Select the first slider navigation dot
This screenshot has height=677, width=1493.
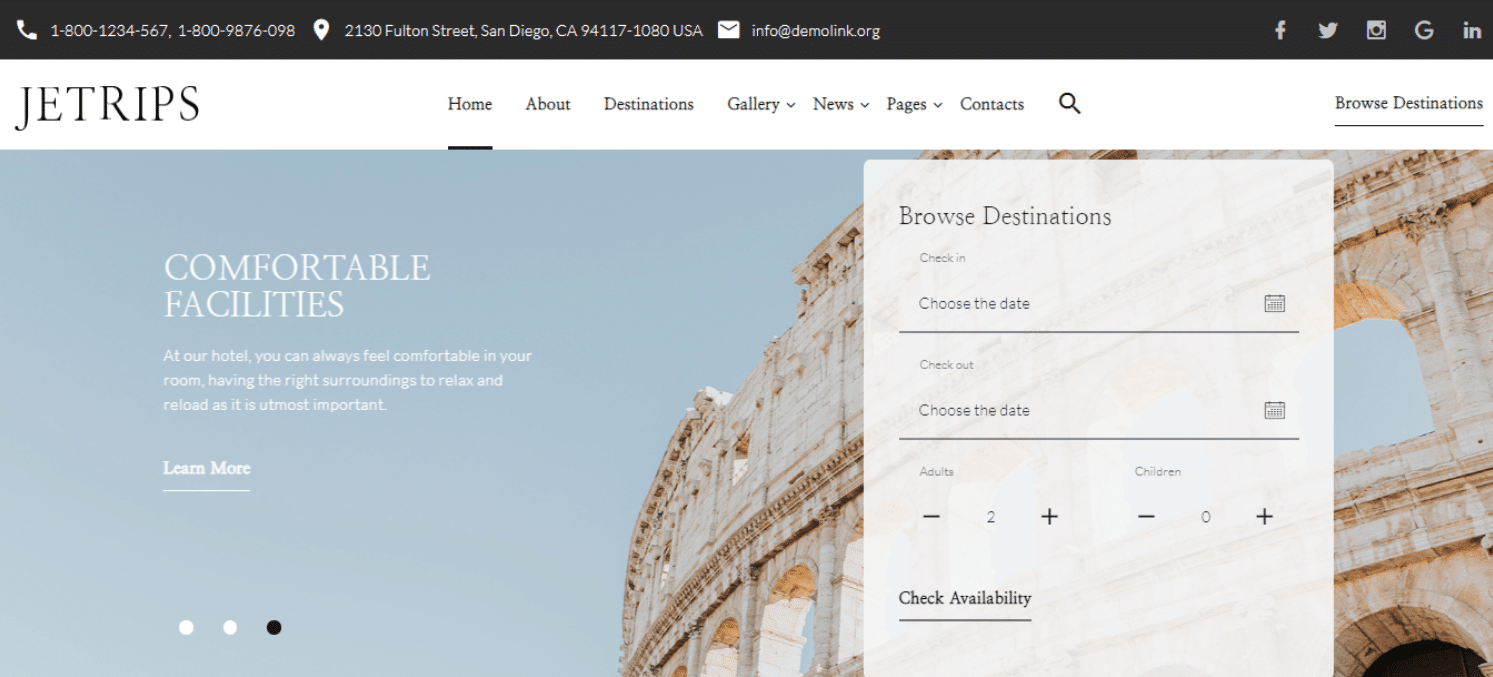(x=186, y=627)
